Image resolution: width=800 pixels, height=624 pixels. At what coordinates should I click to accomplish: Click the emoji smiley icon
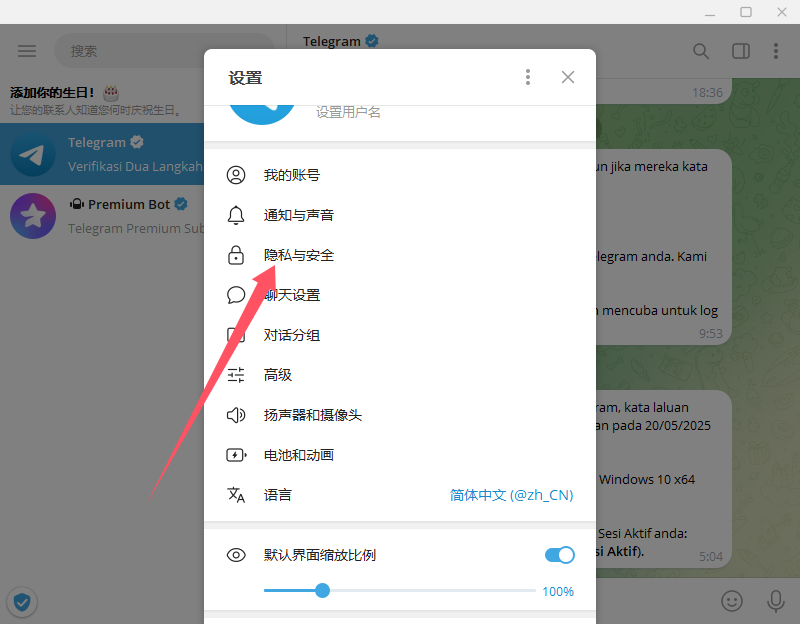[x=732, y=601]
